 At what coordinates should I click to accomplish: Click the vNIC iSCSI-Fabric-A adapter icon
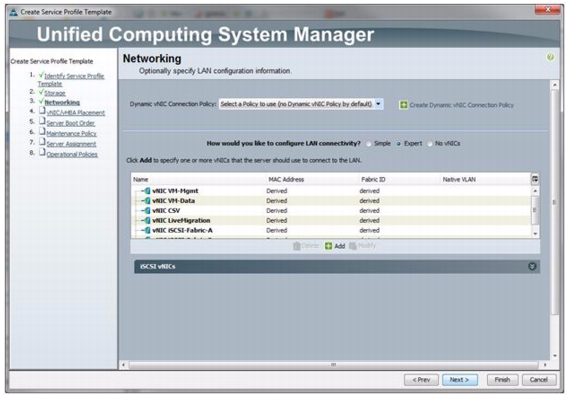coord(147,230)
